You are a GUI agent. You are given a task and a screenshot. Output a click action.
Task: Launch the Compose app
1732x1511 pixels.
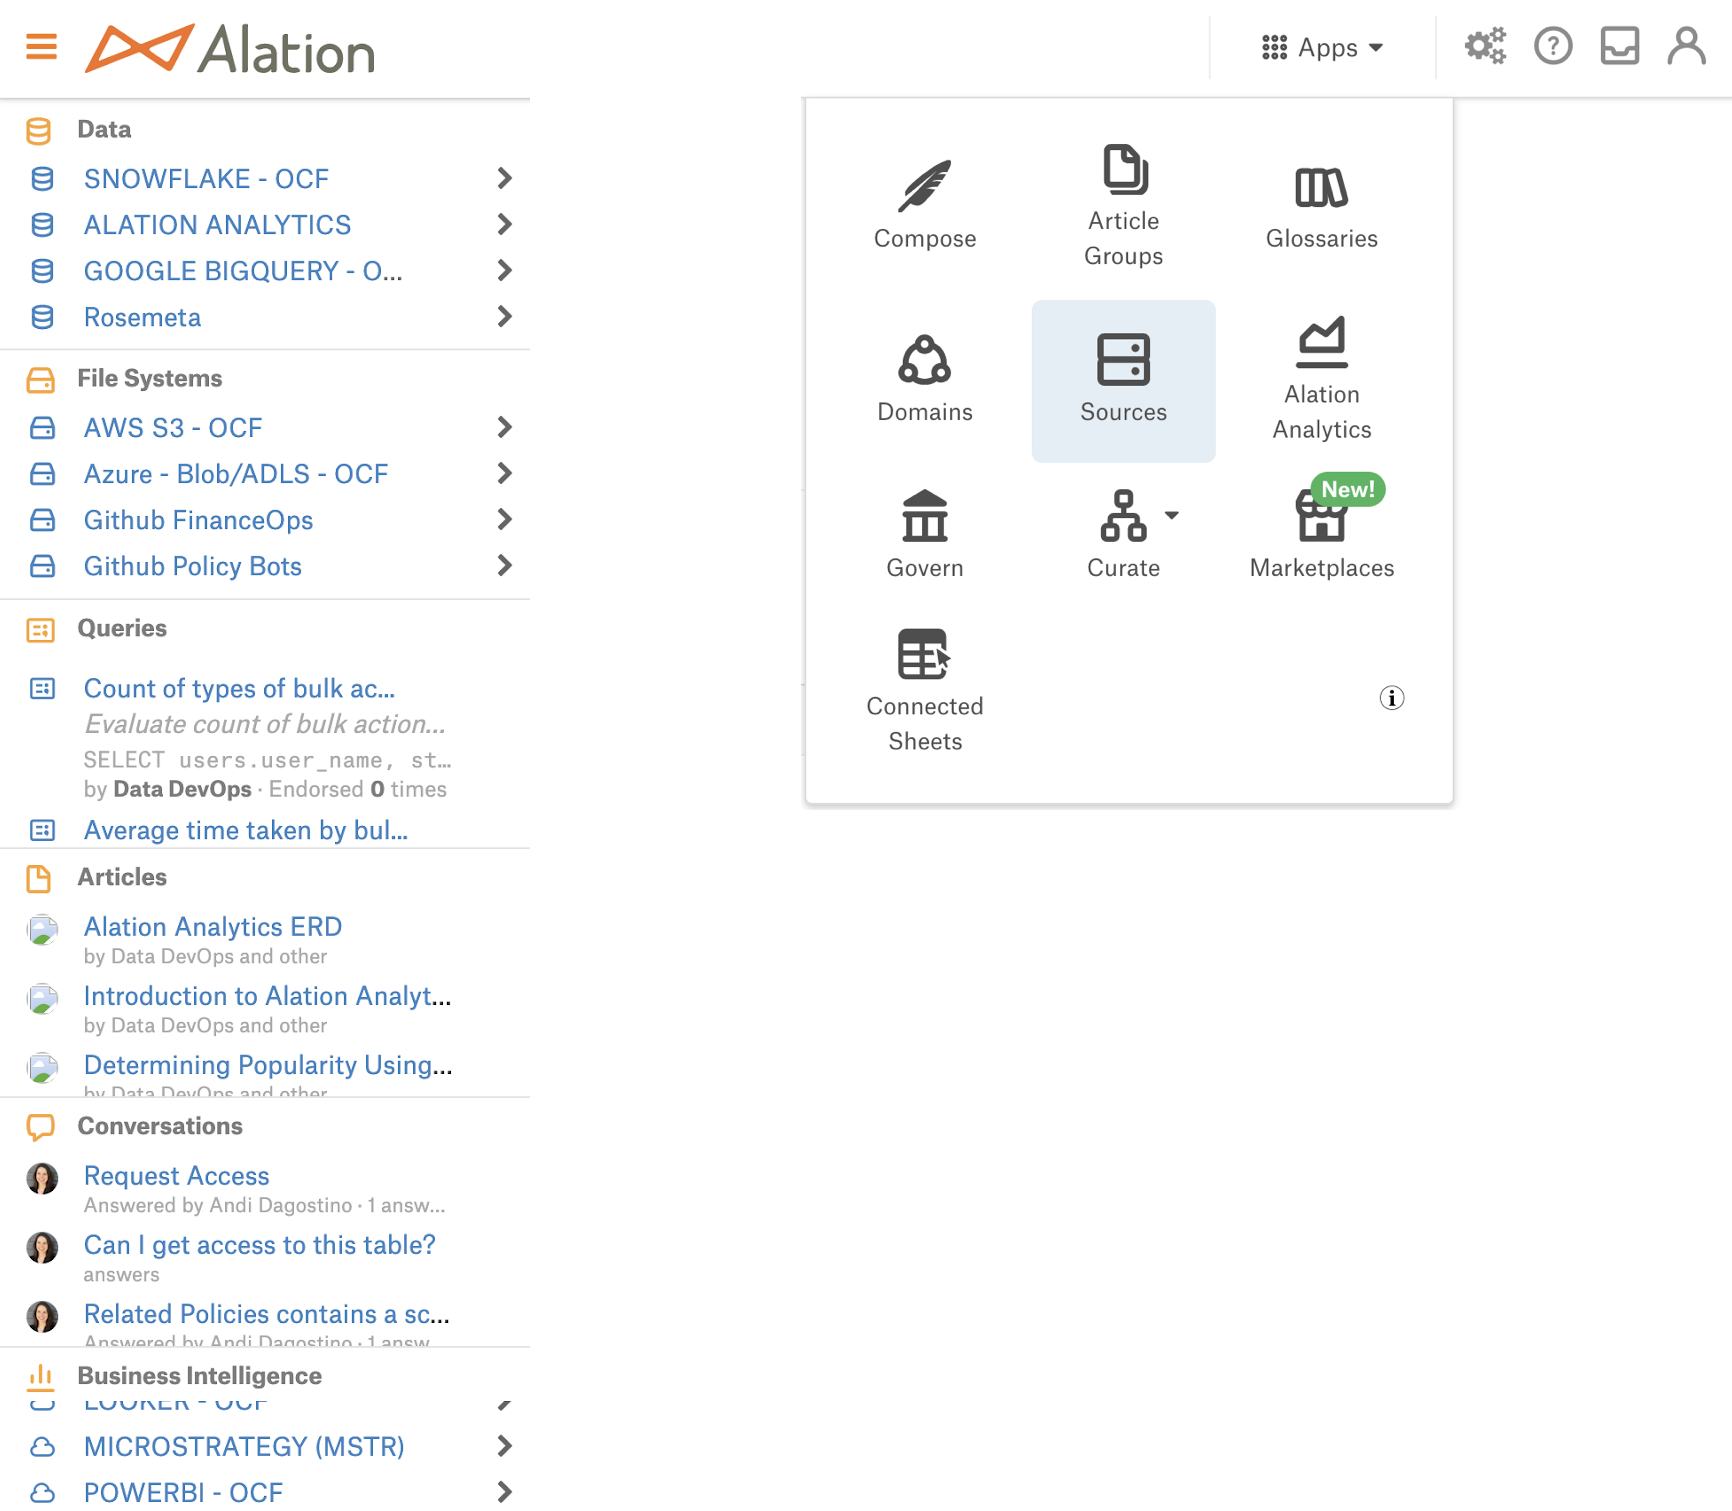(925, 206)
